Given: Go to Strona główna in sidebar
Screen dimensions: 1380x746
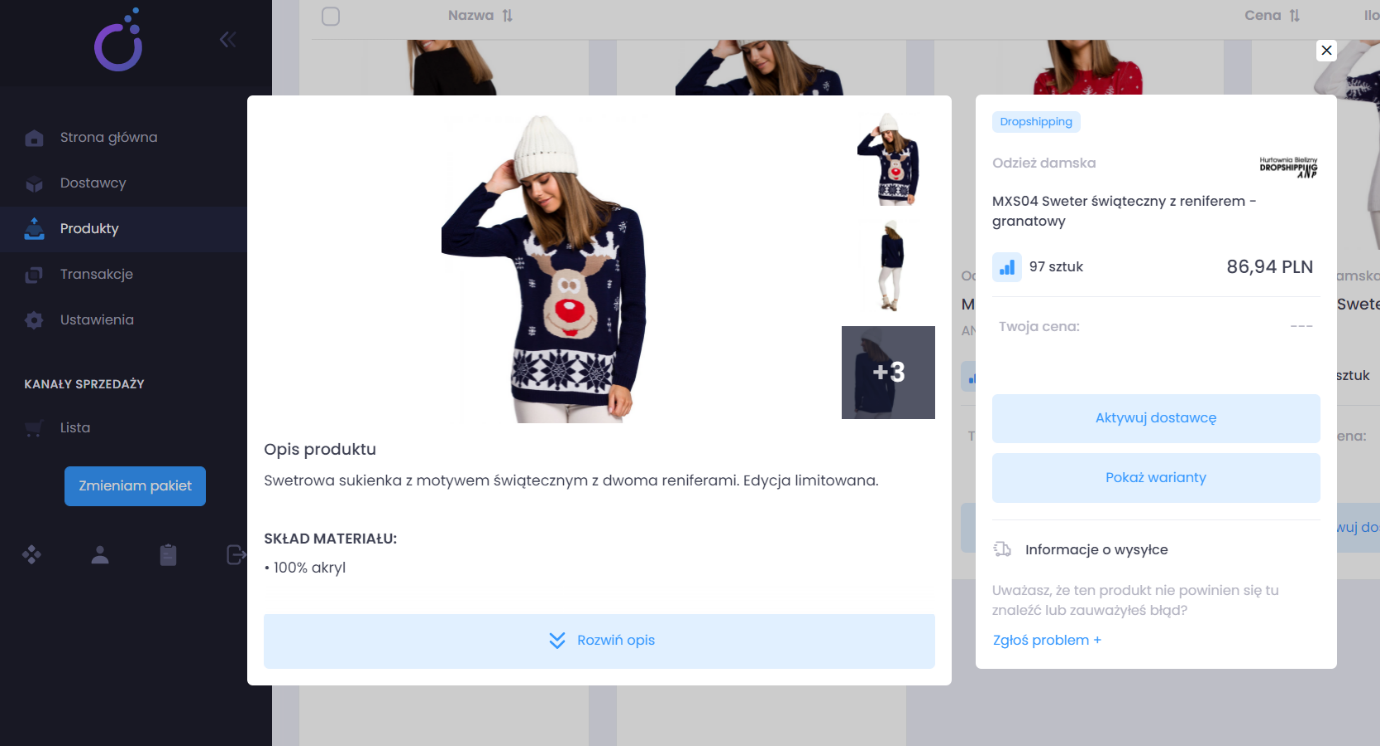Looking at the screenshot, I should tap(108, 137).
